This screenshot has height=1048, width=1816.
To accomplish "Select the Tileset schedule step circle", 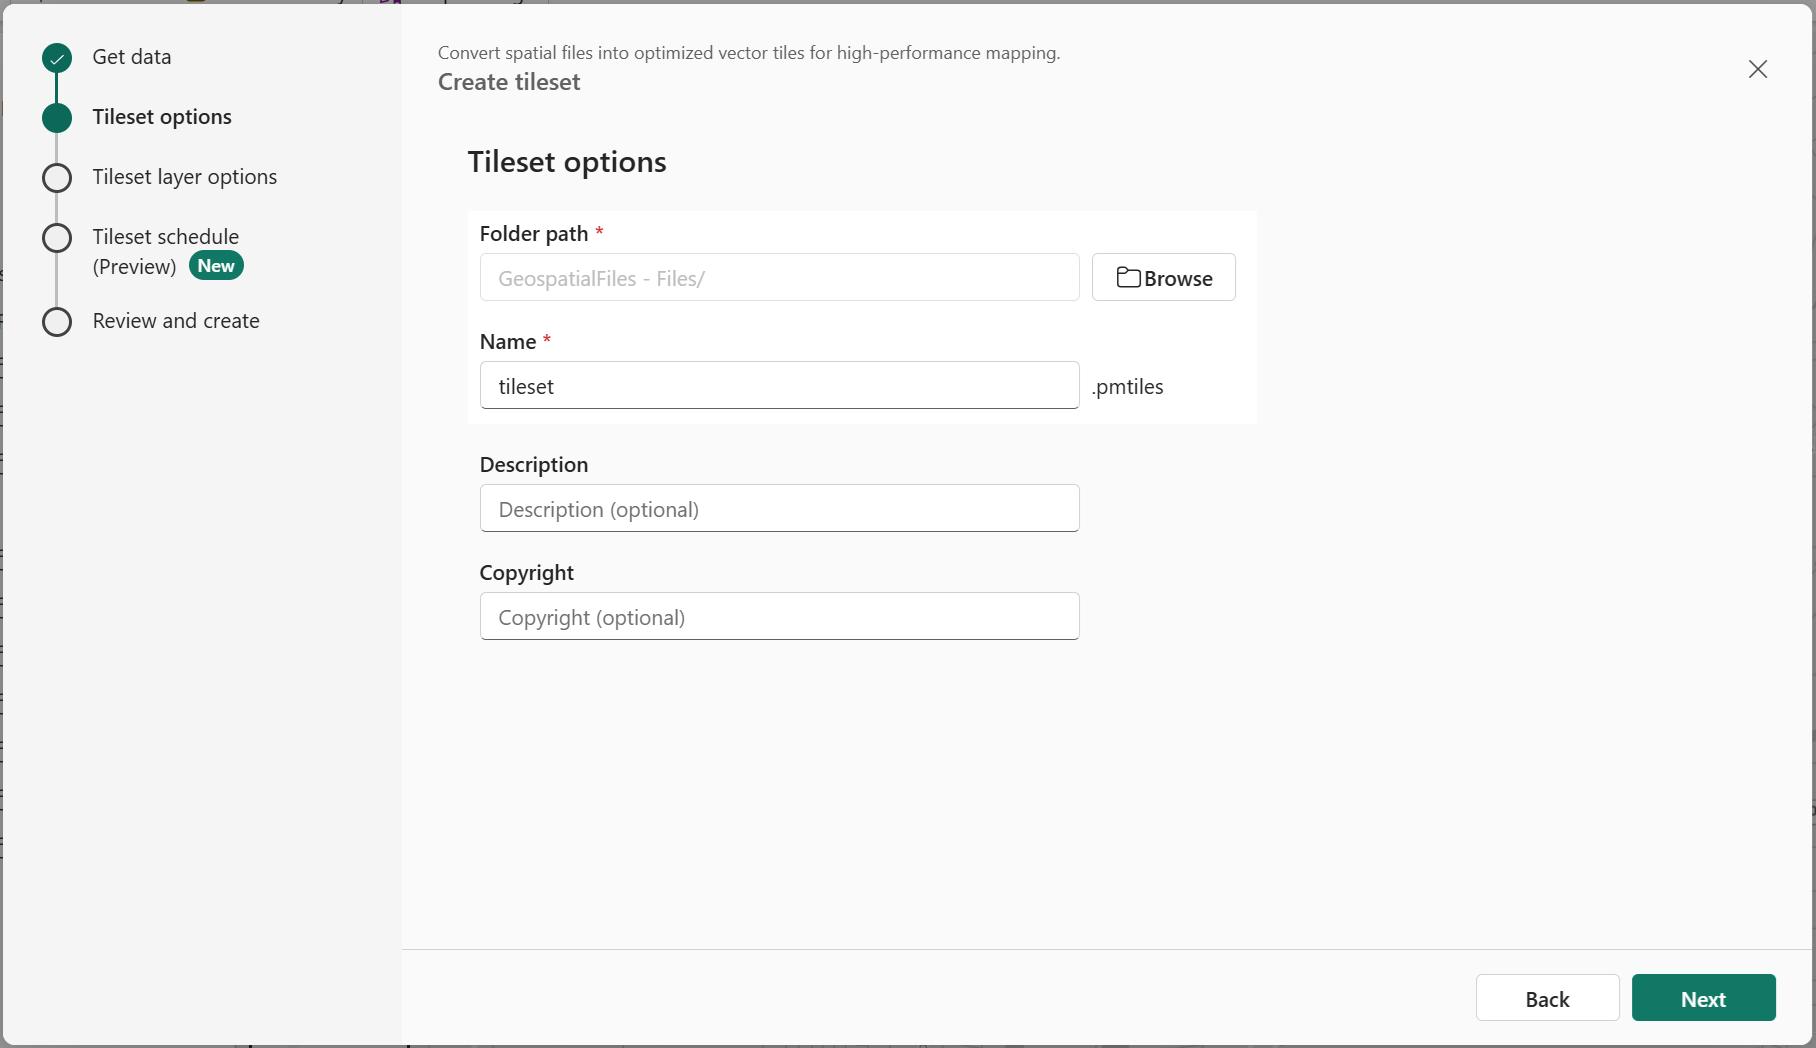I will click(57, 238).
